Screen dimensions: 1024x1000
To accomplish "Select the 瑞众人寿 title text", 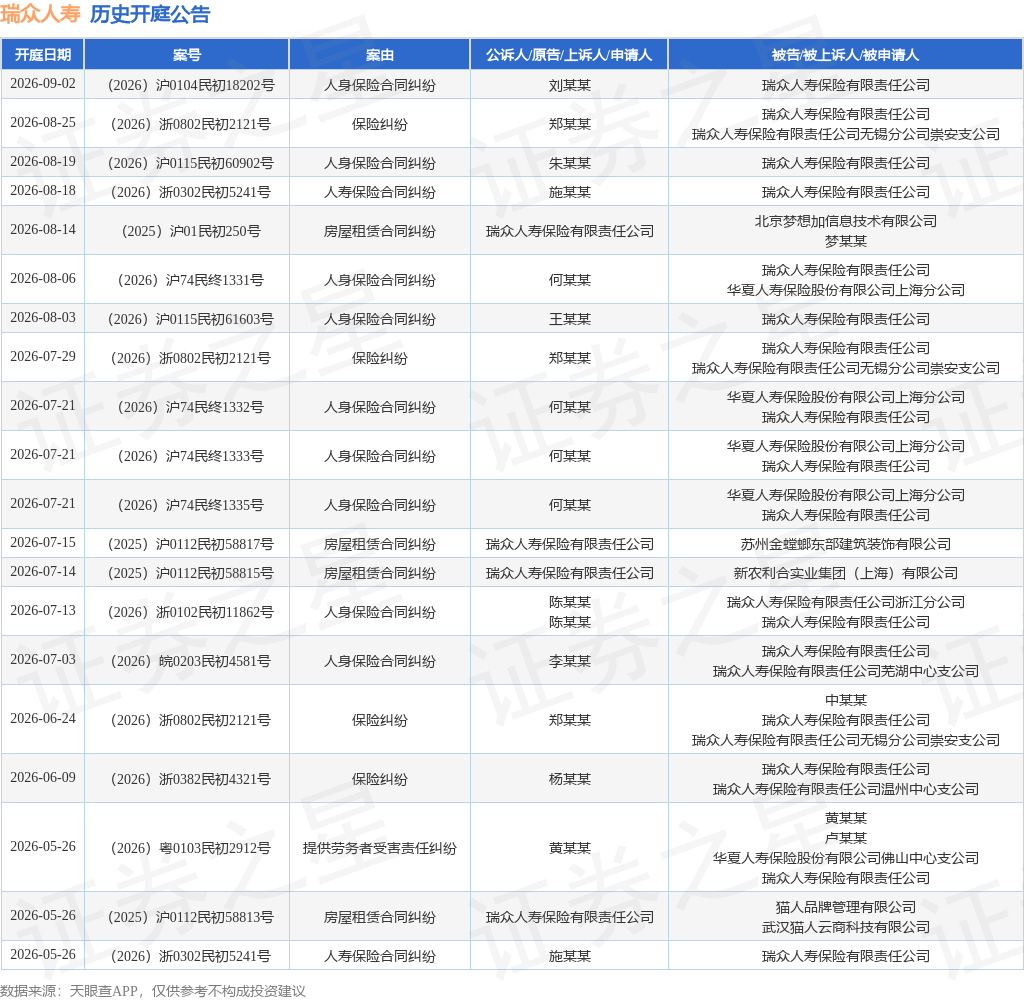I will pyautogui.click(x=40, y=14).
